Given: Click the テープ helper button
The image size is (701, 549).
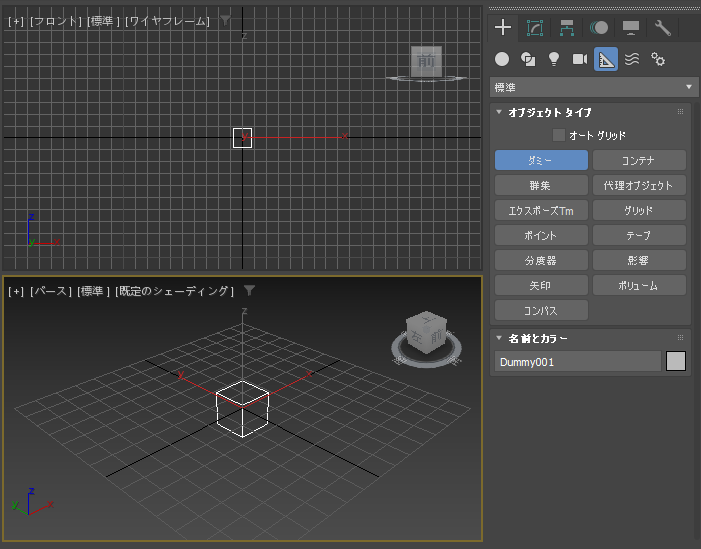Looking at the screenshot, I should click(639, 235).
